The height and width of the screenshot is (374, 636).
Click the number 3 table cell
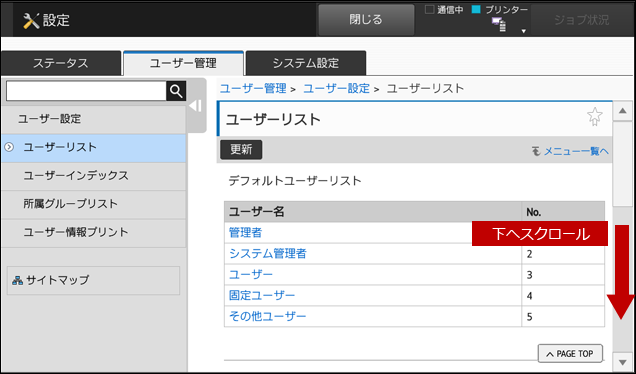pos(563,275)
